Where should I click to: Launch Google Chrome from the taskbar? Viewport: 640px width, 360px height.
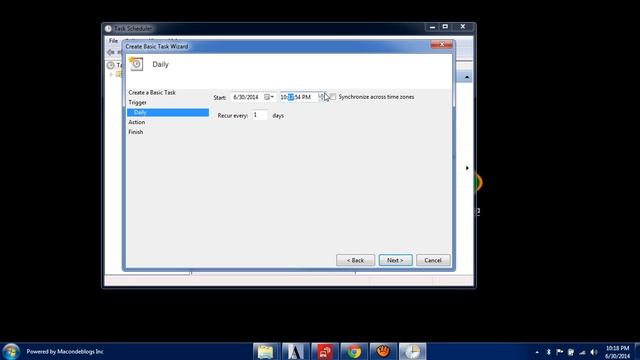click(x=354, y=351)
